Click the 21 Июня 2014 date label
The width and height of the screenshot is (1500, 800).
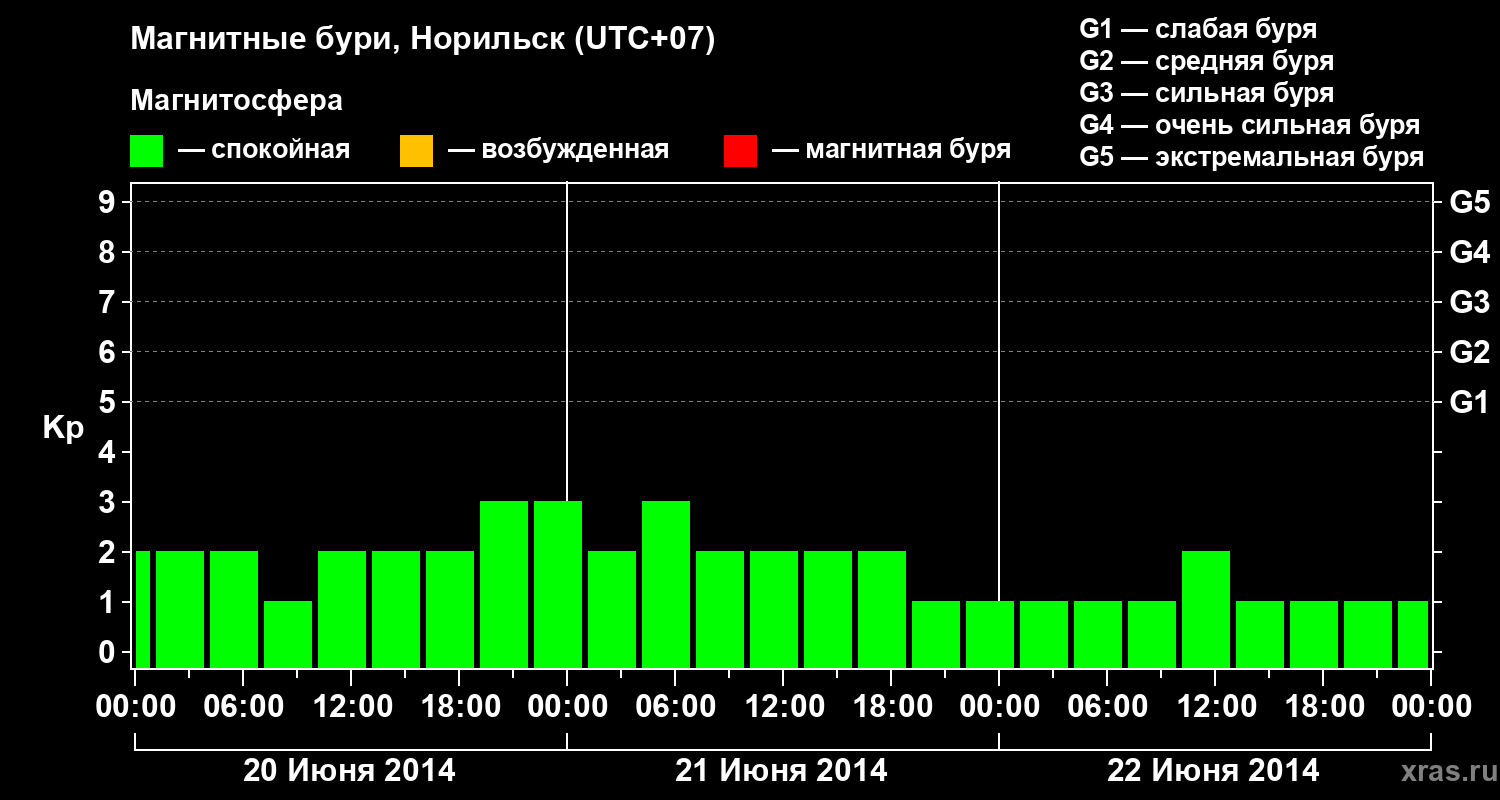tap(781, 771)
